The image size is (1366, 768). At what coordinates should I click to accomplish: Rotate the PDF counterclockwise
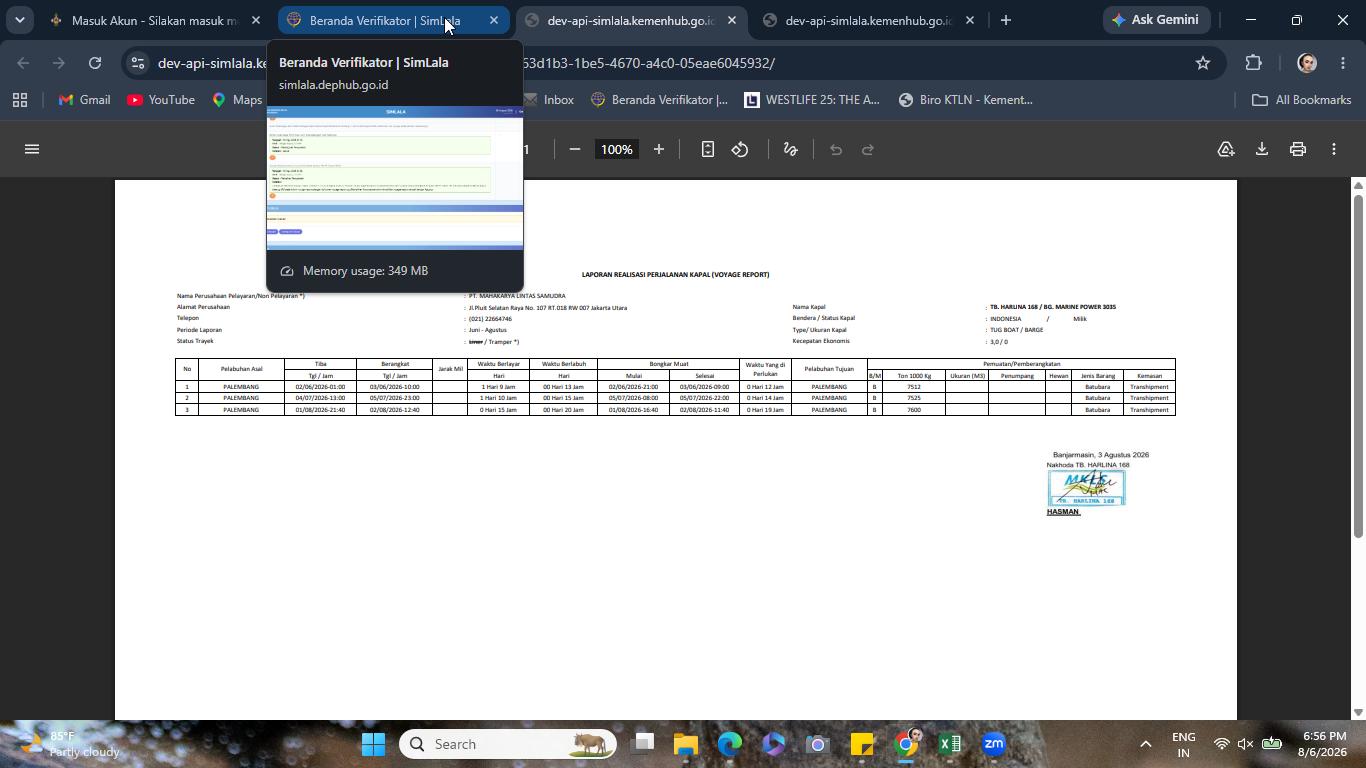[740, 149]
